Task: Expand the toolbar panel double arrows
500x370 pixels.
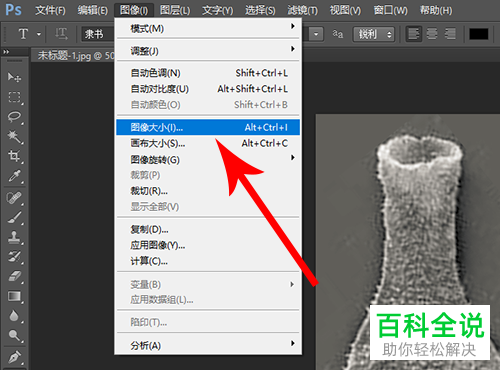Action: (x=6, y=52)
